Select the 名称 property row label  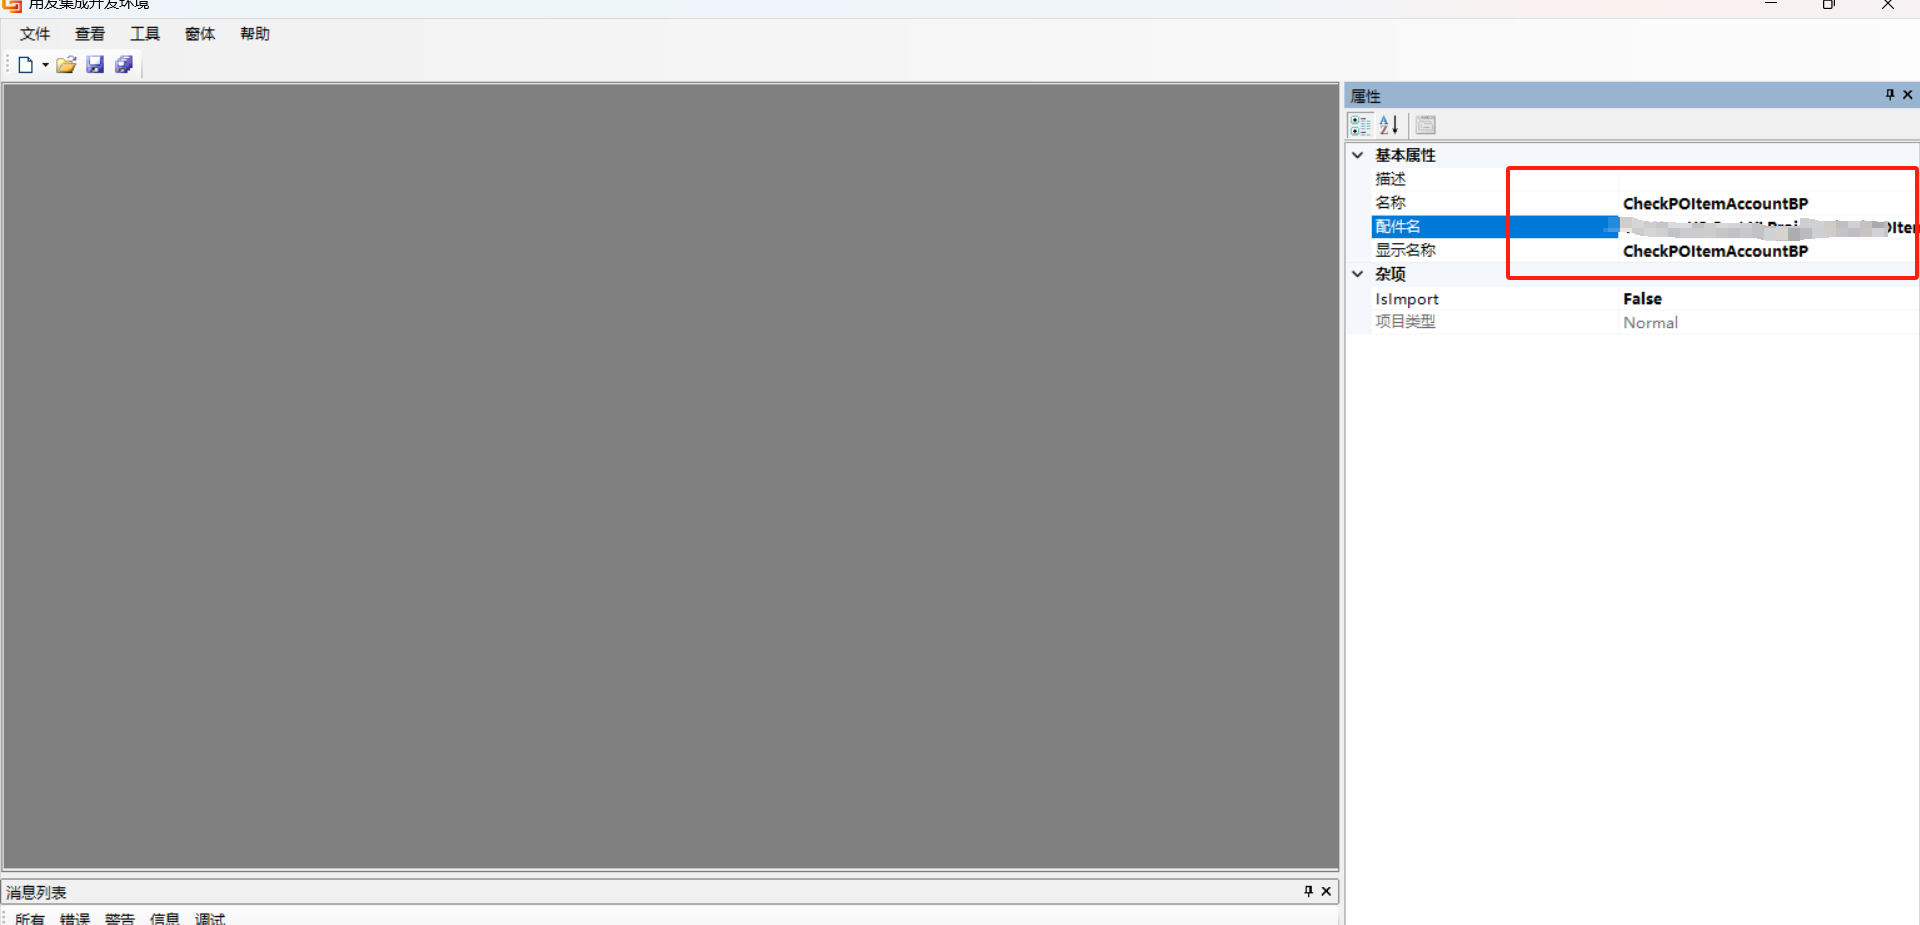[x=1390, y=203]
